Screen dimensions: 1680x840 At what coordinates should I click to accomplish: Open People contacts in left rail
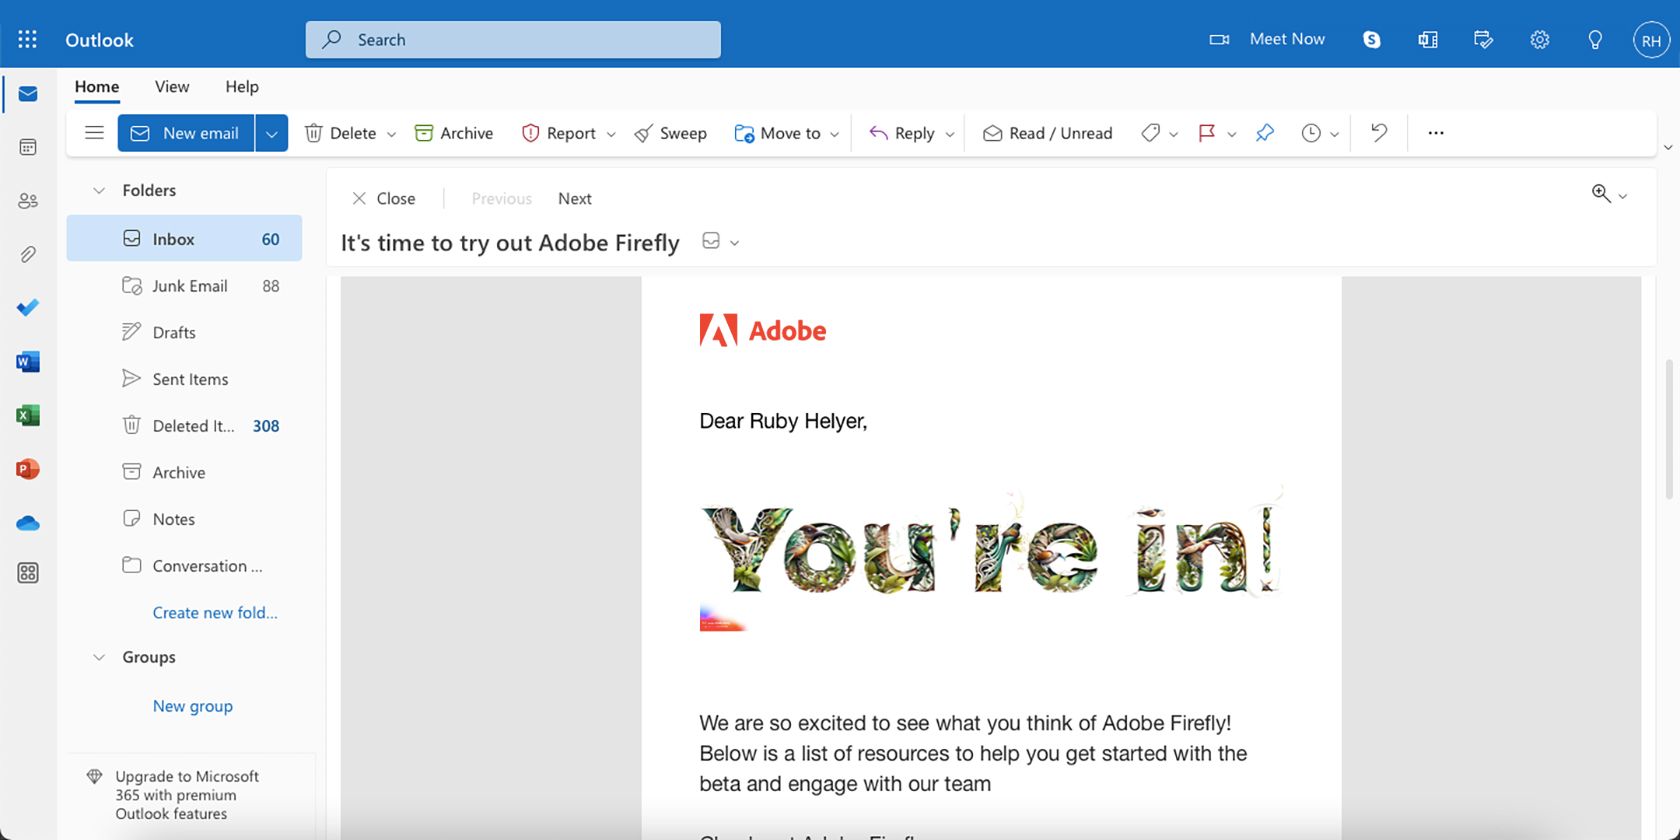[28, 201]
